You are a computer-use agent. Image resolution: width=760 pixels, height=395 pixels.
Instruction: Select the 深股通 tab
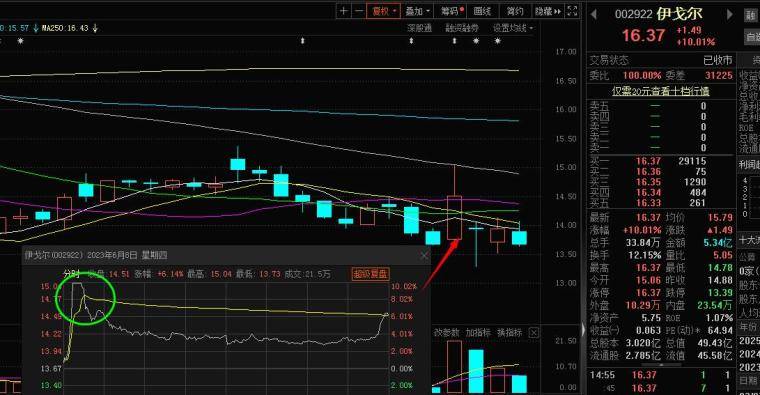point(419,28)
